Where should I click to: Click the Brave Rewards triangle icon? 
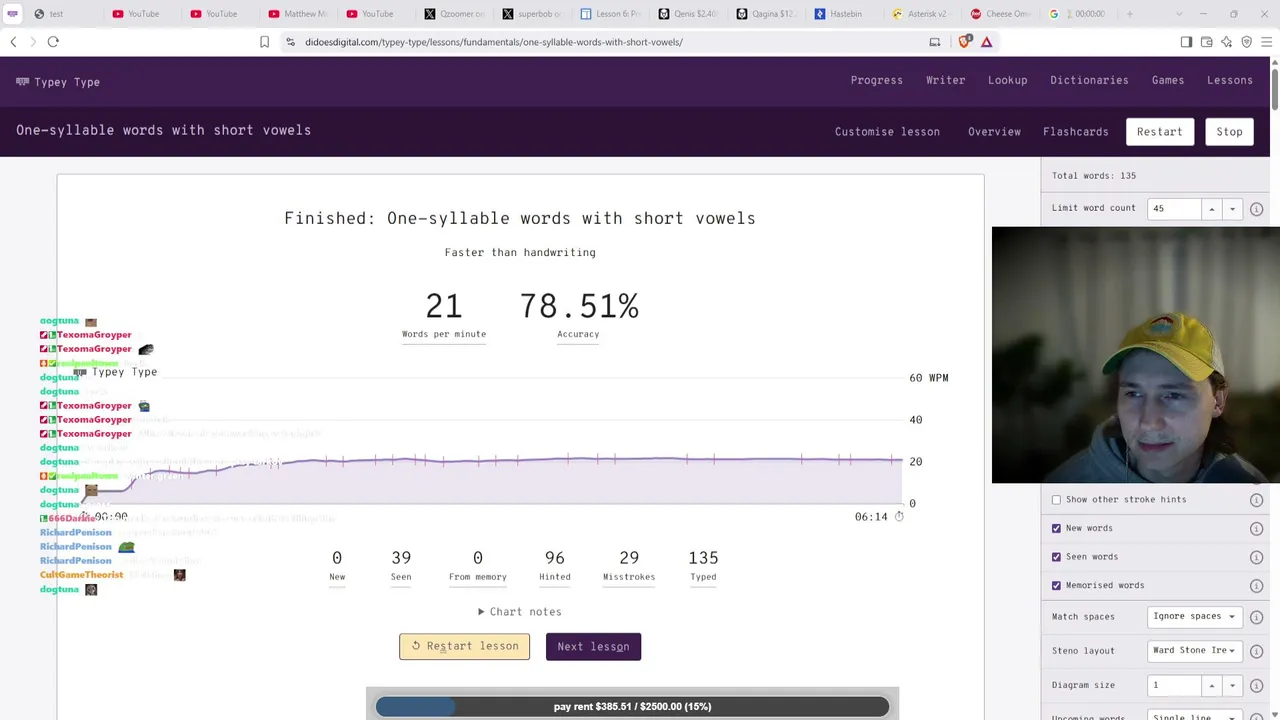[986, 42]
